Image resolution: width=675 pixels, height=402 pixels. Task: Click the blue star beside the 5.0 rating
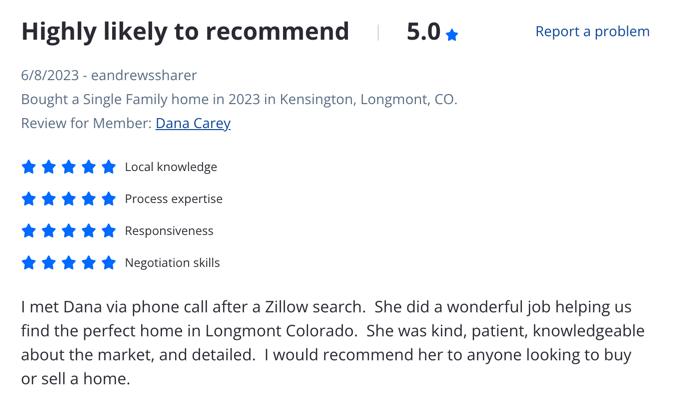[452, 34]
